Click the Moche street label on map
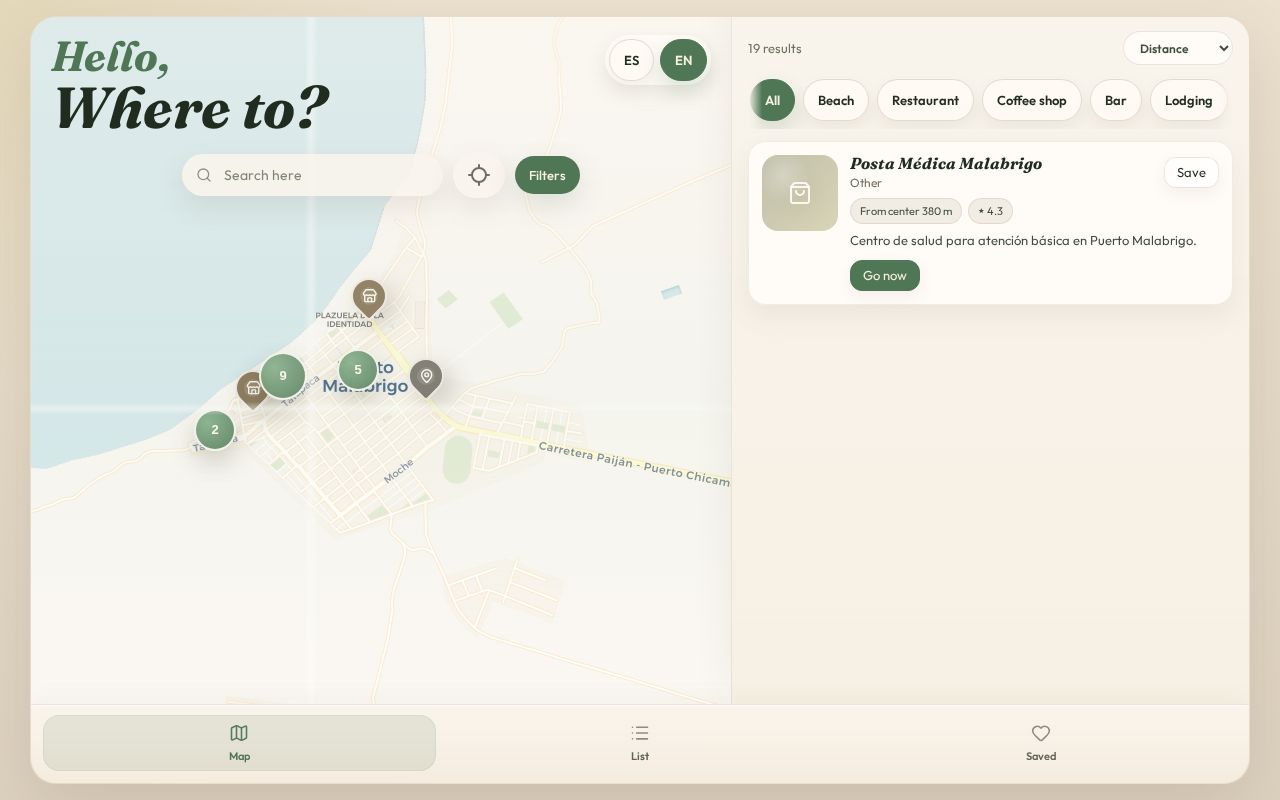Viewport: 1280px width, 800px height. pos(398,471)
